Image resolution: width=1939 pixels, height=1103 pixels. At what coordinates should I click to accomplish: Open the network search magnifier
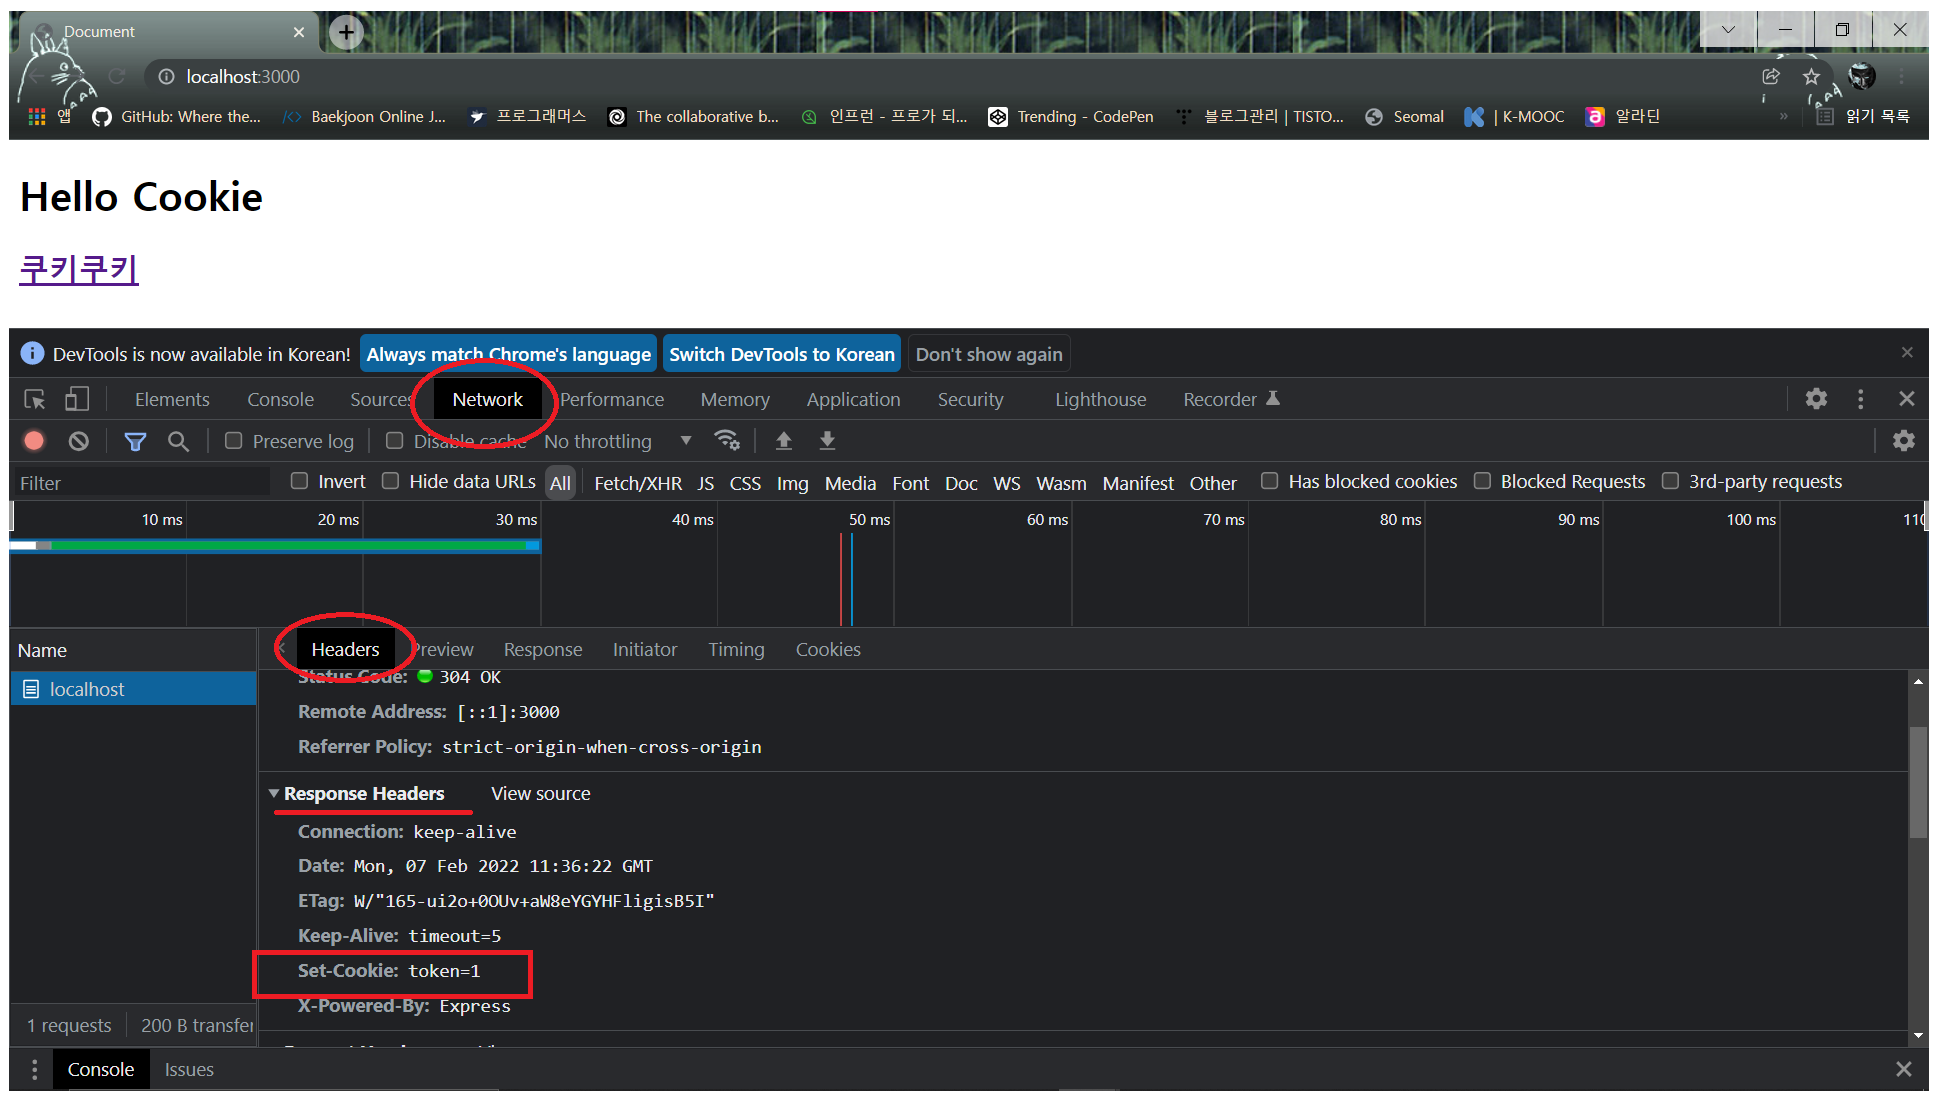[178, 441]
